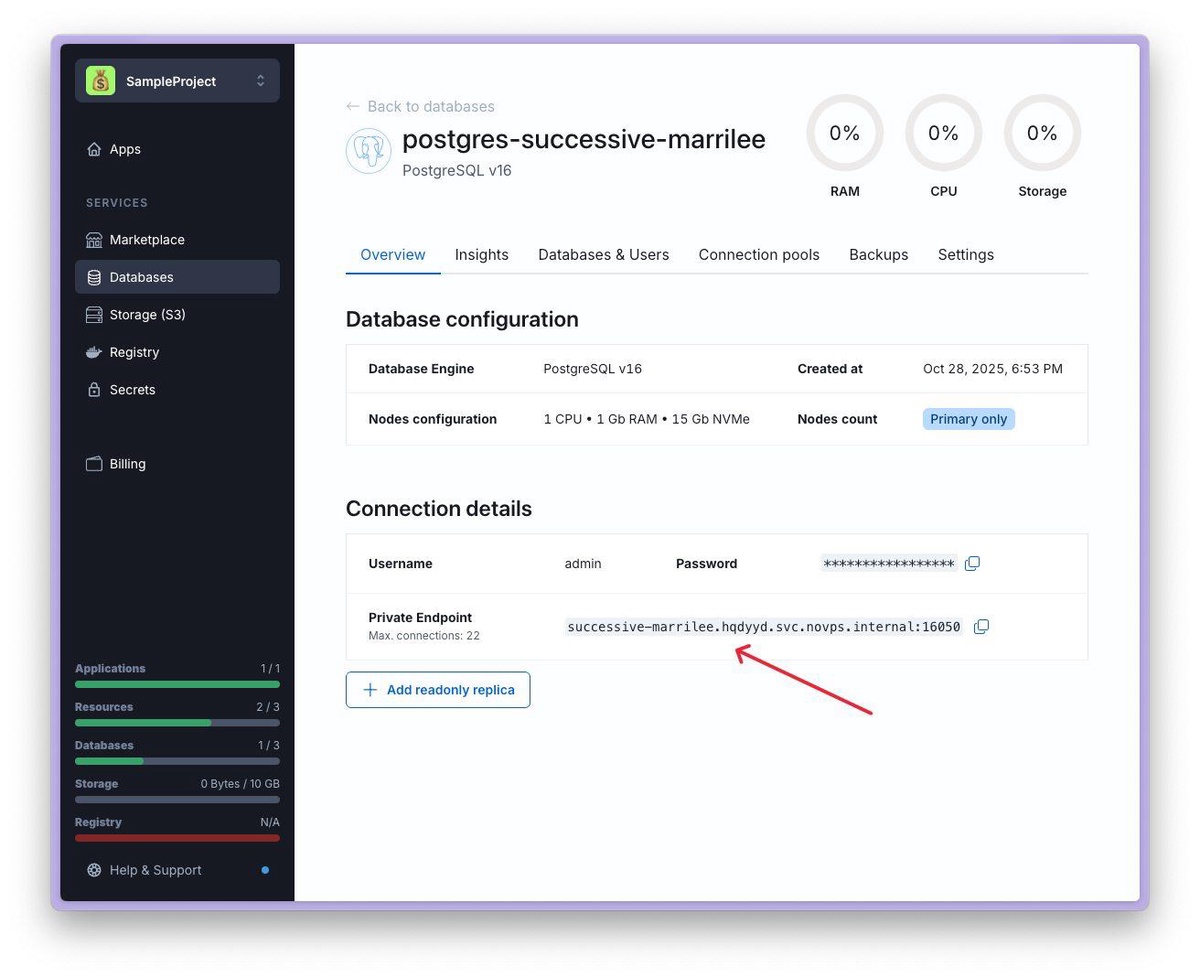Open Marketplace via its storefront icon

coord(94,240)
